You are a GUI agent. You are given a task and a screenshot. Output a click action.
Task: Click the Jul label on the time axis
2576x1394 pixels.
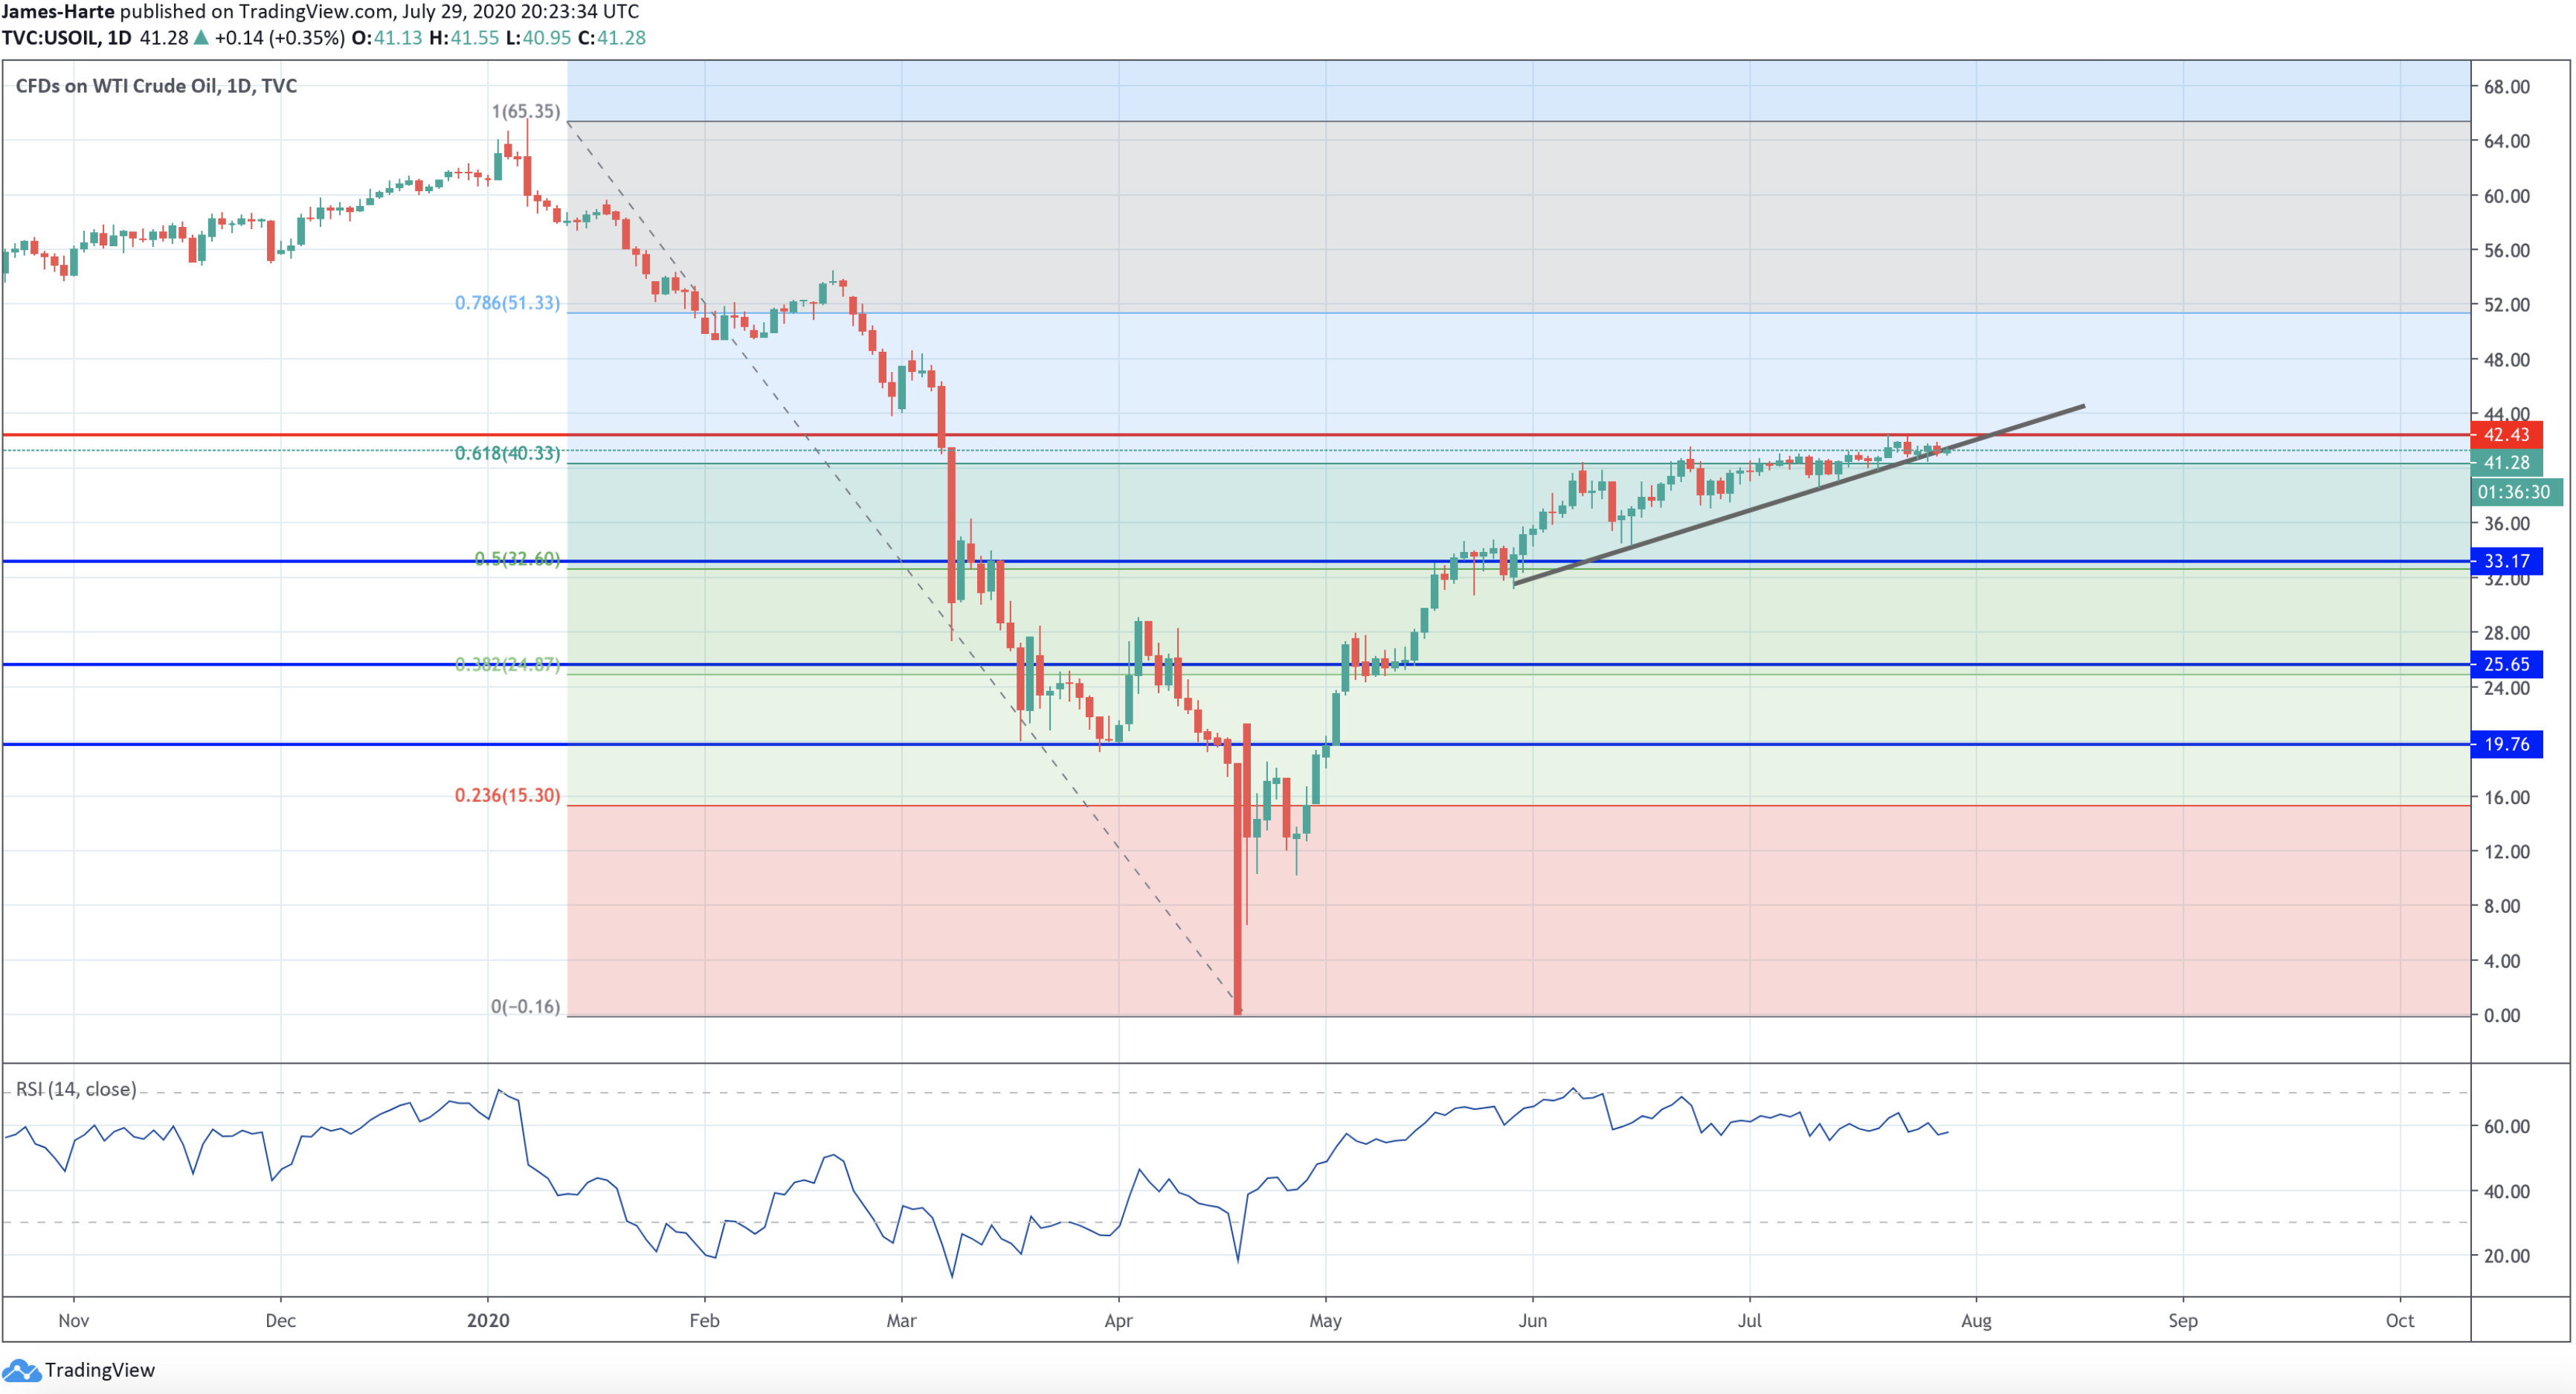tap(1751, 1320)
